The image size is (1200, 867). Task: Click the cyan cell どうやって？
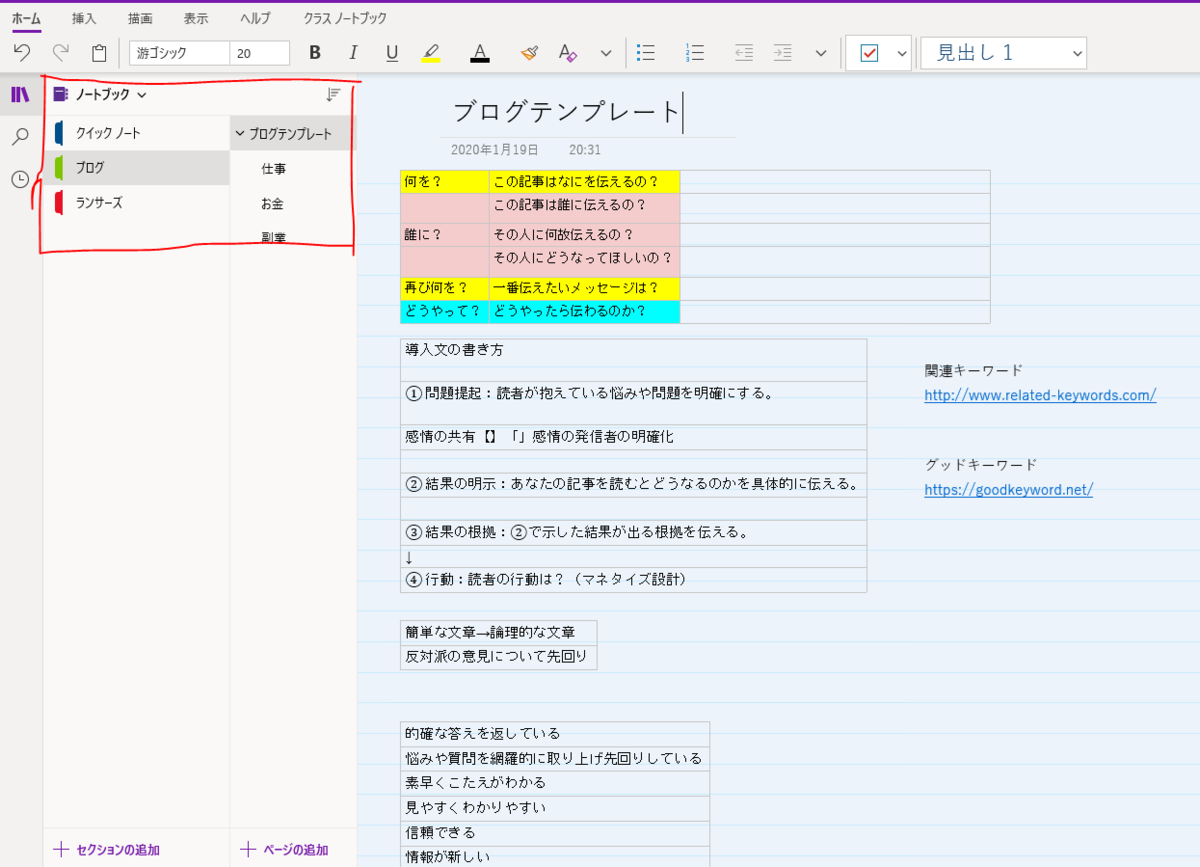(x=444, y=311)
